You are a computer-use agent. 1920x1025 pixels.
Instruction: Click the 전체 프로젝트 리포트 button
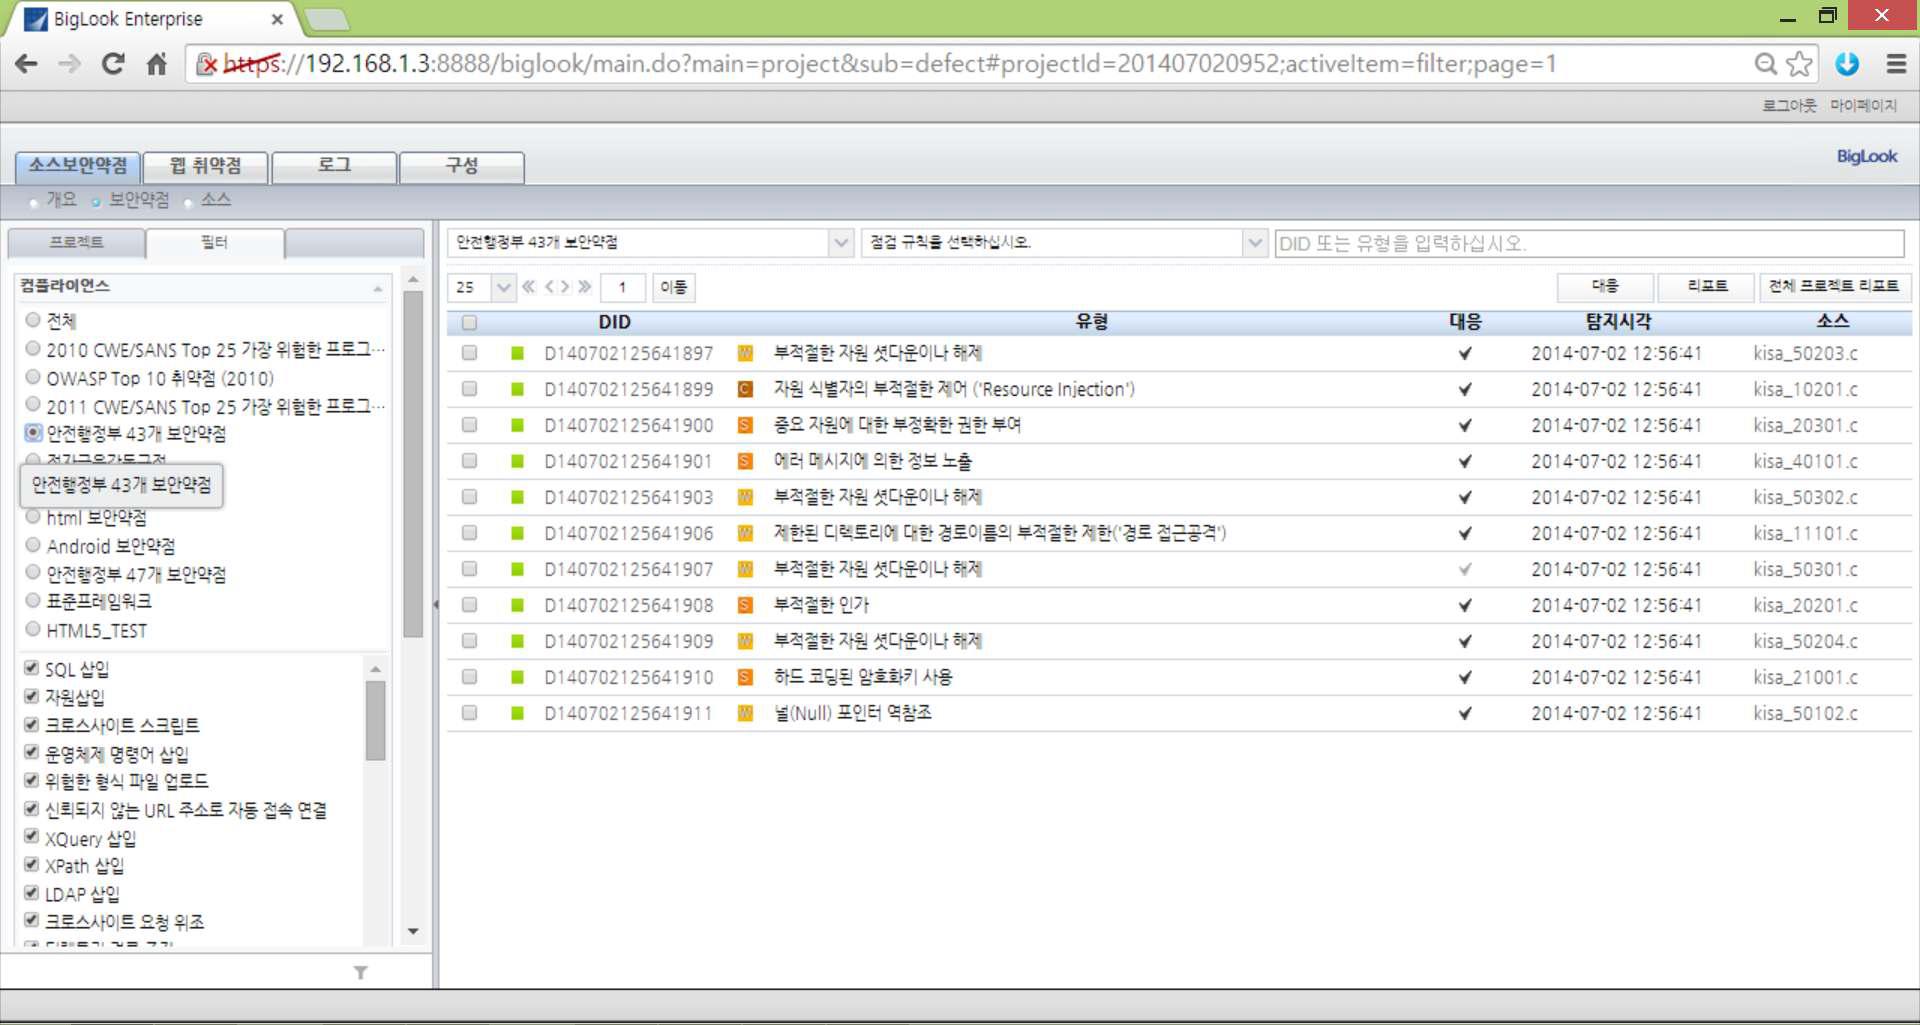(1835, 287)
